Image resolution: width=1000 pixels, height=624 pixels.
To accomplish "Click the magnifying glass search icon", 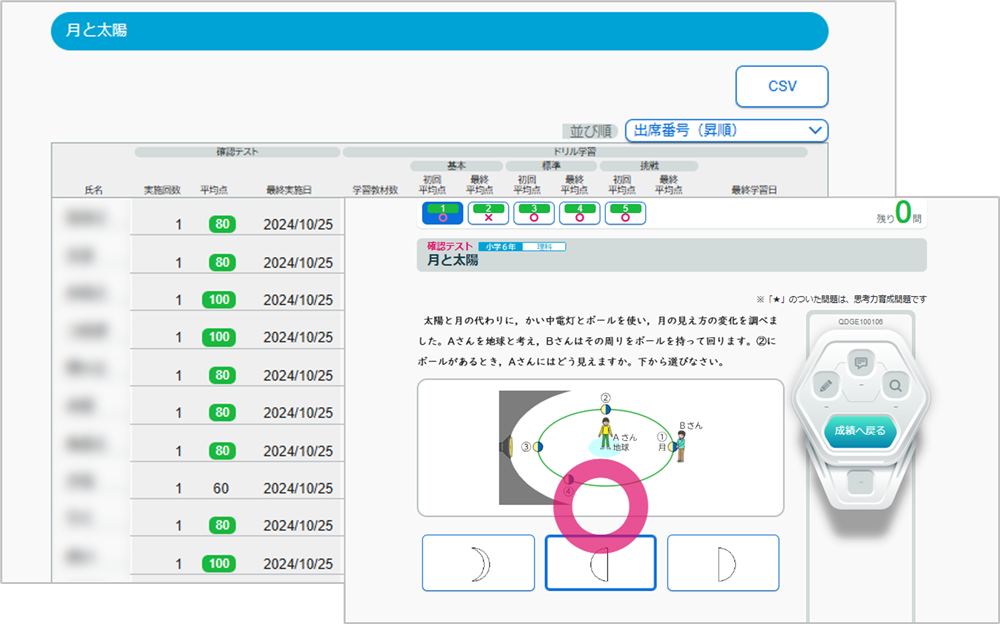I will [894, 384].
